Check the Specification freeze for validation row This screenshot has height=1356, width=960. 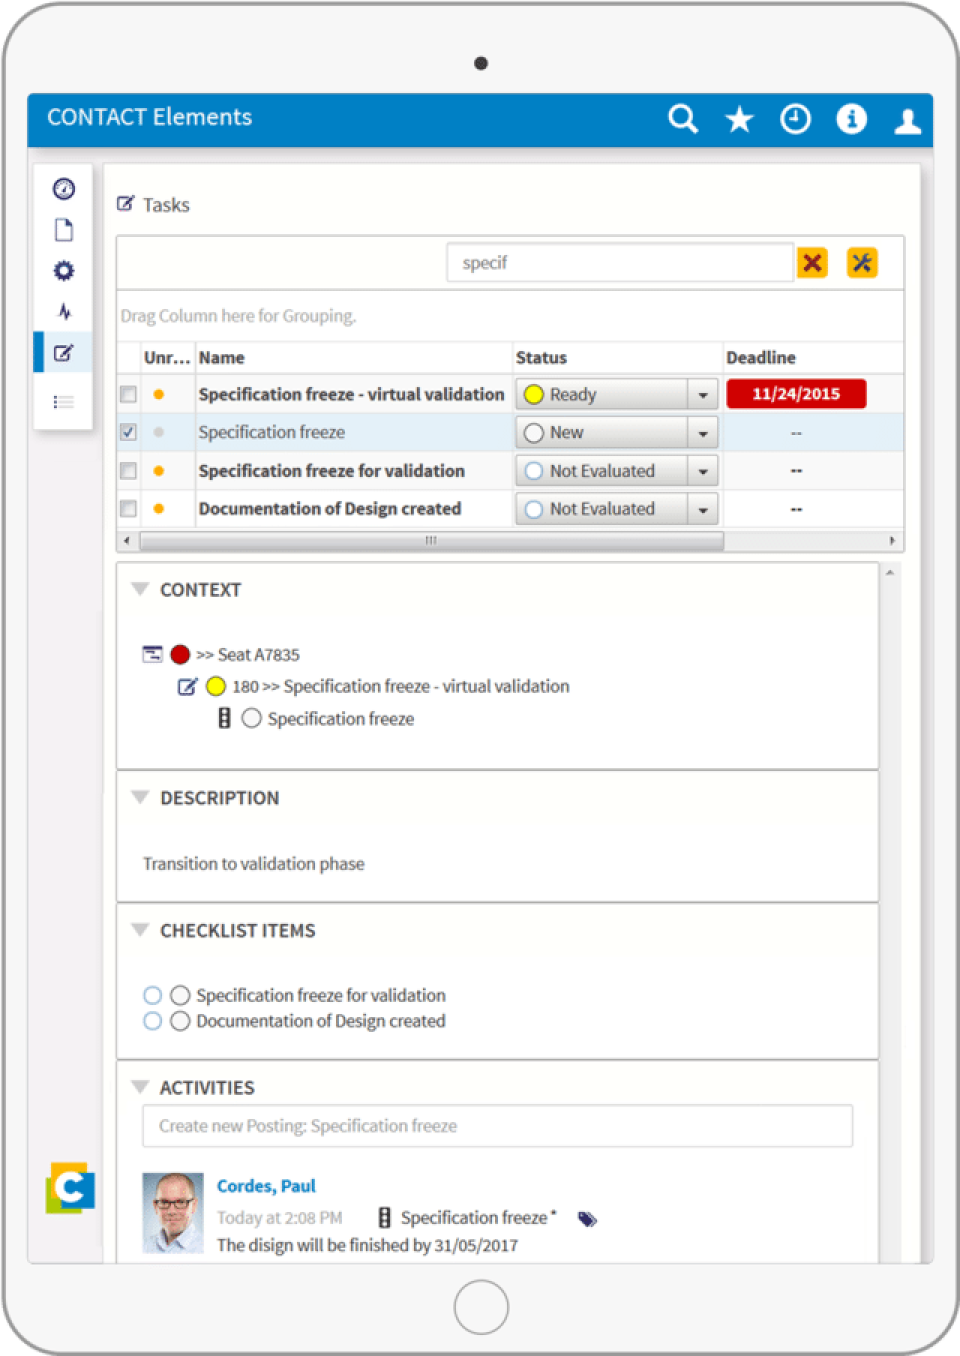tap(128, 470)
